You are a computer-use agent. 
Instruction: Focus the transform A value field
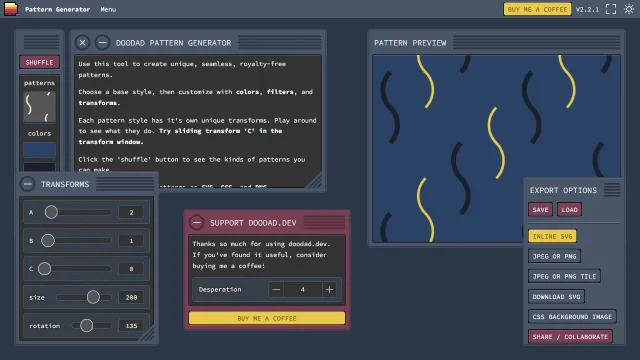[131, 212]
